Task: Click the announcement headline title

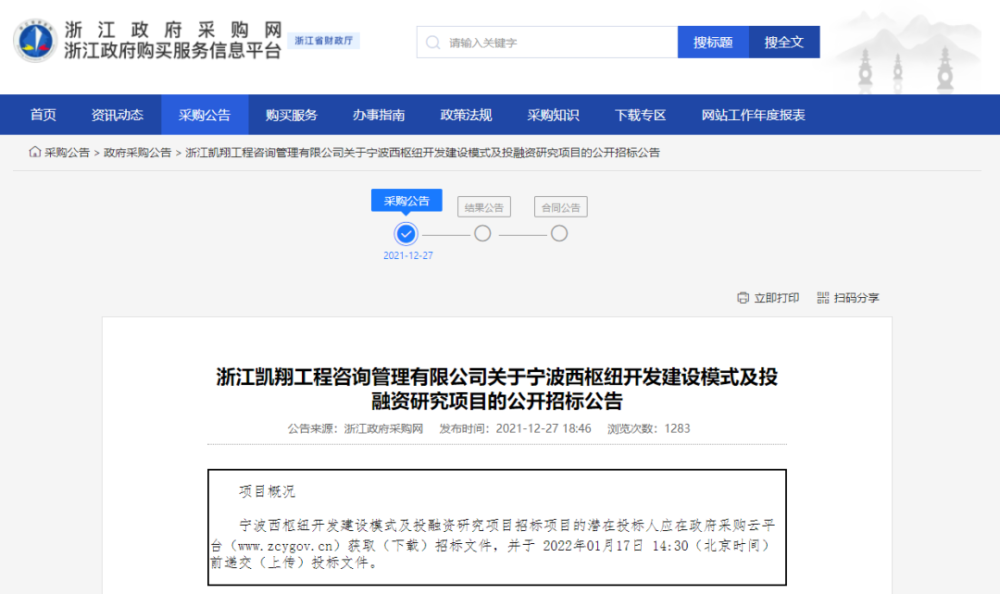Action: coord(497,389)
